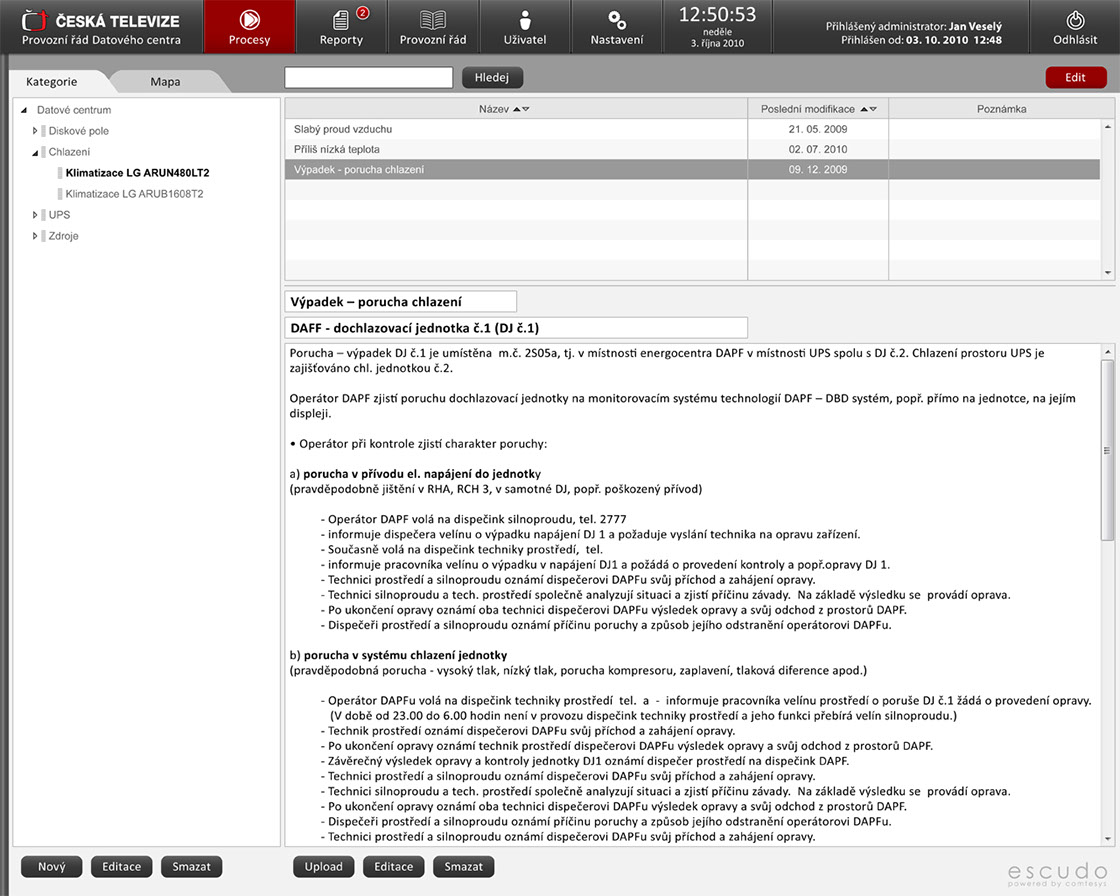Screen dimensions: 1120x896
Task: Collapse the Chlazení tree node
Action: pos(35,152)
